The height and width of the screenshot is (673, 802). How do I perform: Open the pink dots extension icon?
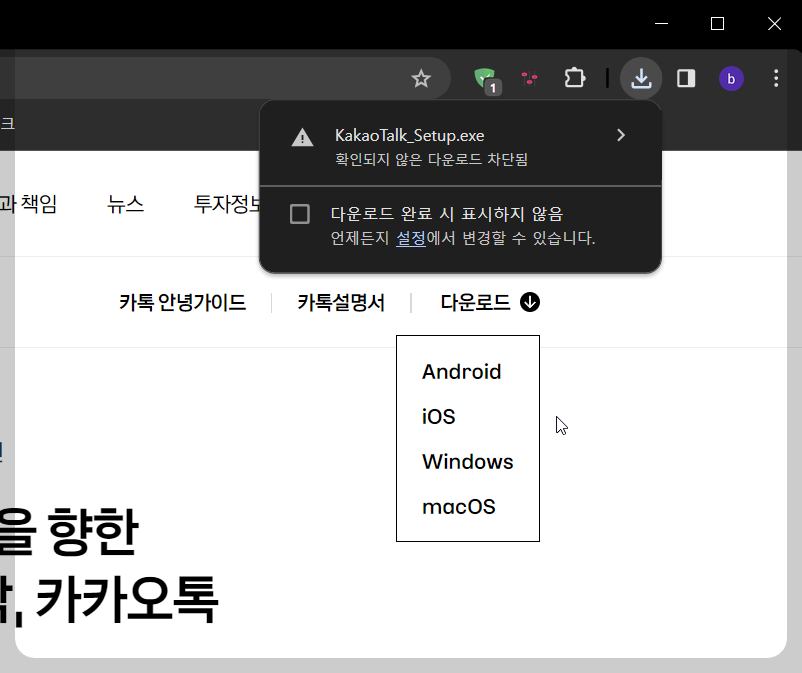pyautogui.click(x=529, y=78)
